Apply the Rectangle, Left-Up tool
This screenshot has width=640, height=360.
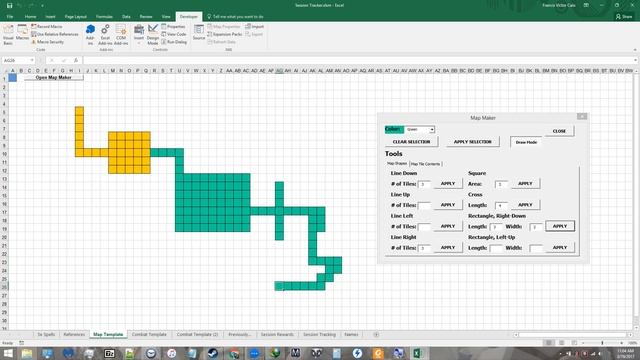click(560, 248)
